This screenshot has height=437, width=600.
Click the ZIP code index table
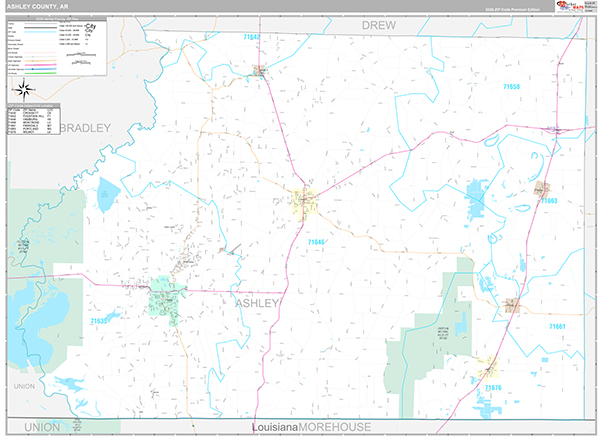[33, 119]
